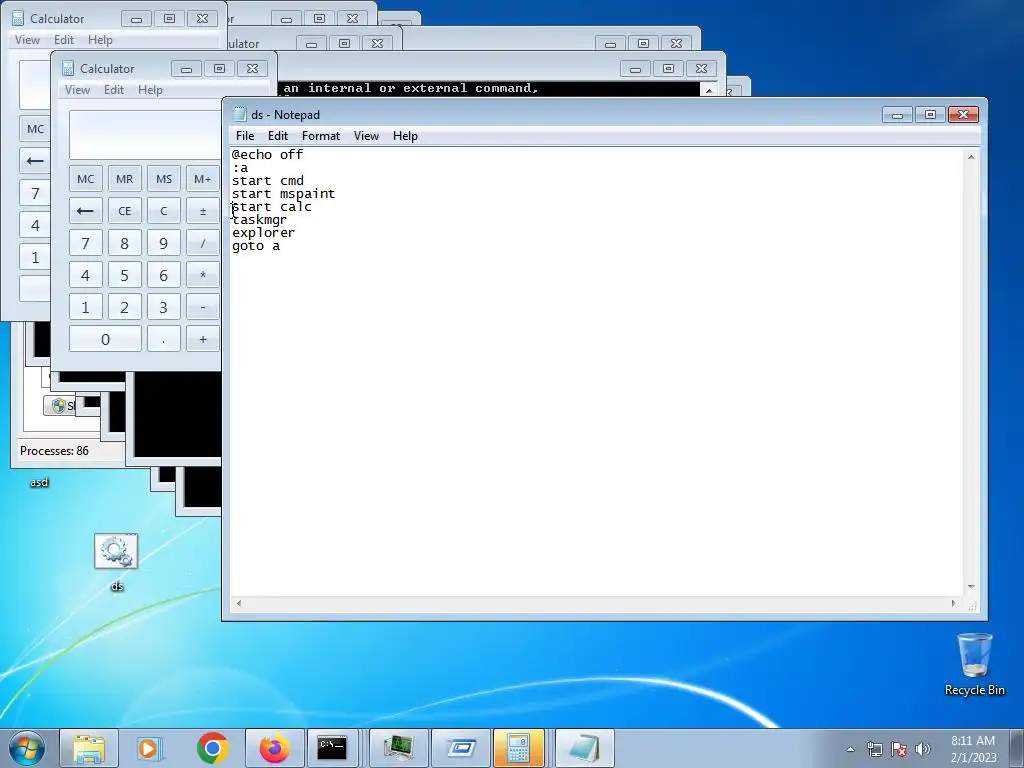Click the plus-minus sign button in Calculator
Screen dimensions: 1024x768
[x=203, y=211]
